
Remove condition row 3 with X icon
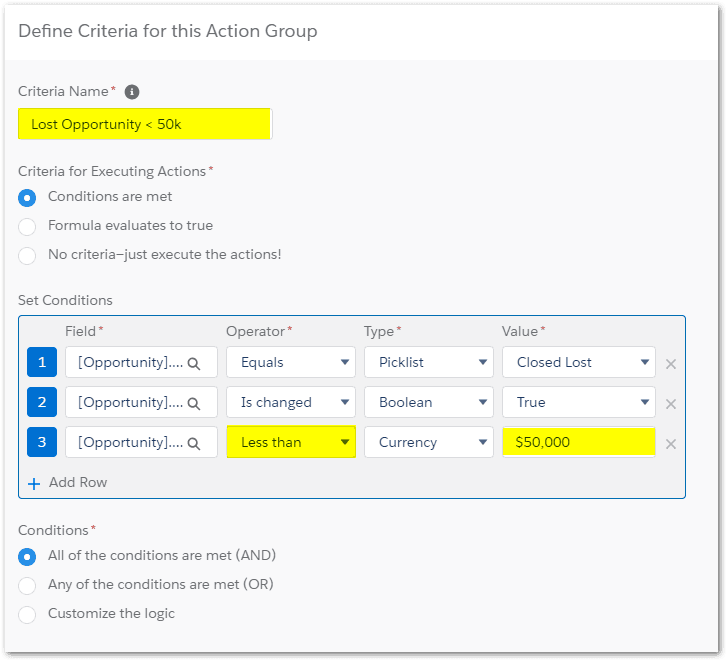671,444
